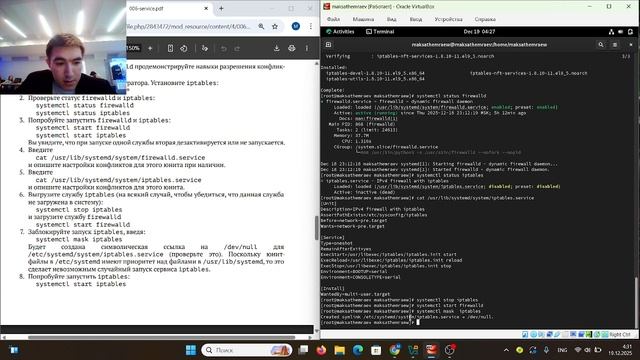Open Microsoft Edge from the taskbar
This screenshot has width=640, height=360.
(358, 350)
